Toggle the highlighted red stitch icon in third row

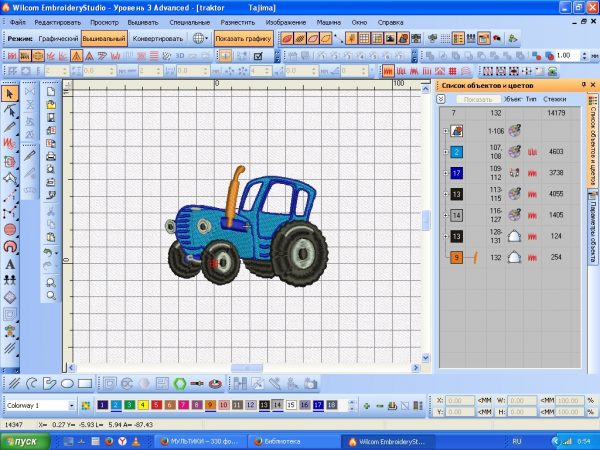388,71
